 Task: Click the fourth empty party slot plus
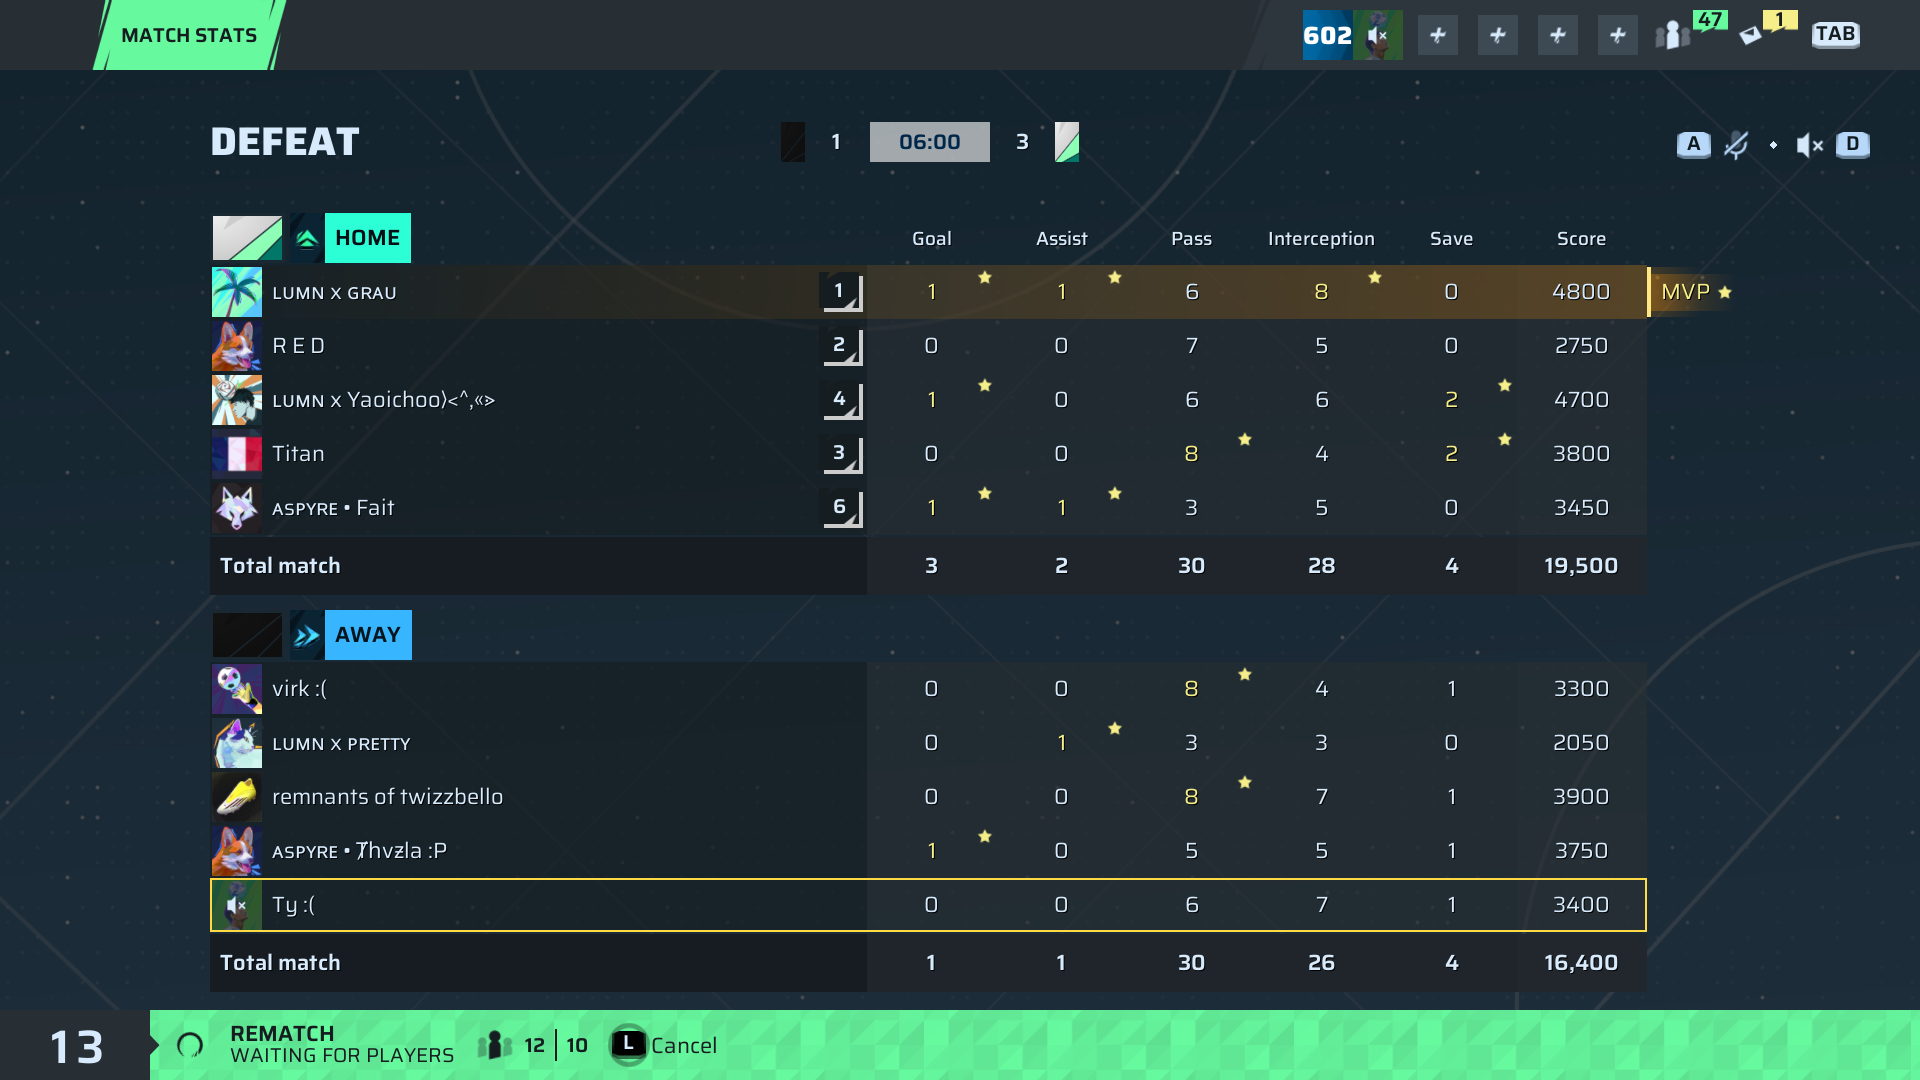(1618, 35)
